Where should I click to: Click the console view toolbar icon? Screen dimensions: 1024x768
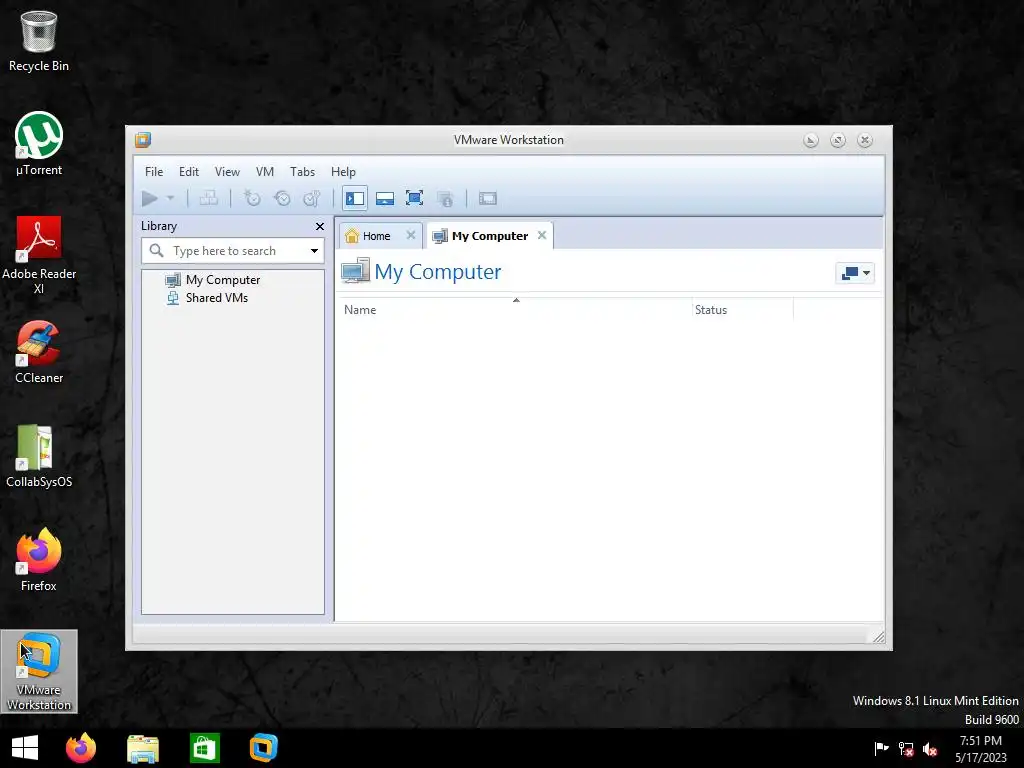coord(488,198)
